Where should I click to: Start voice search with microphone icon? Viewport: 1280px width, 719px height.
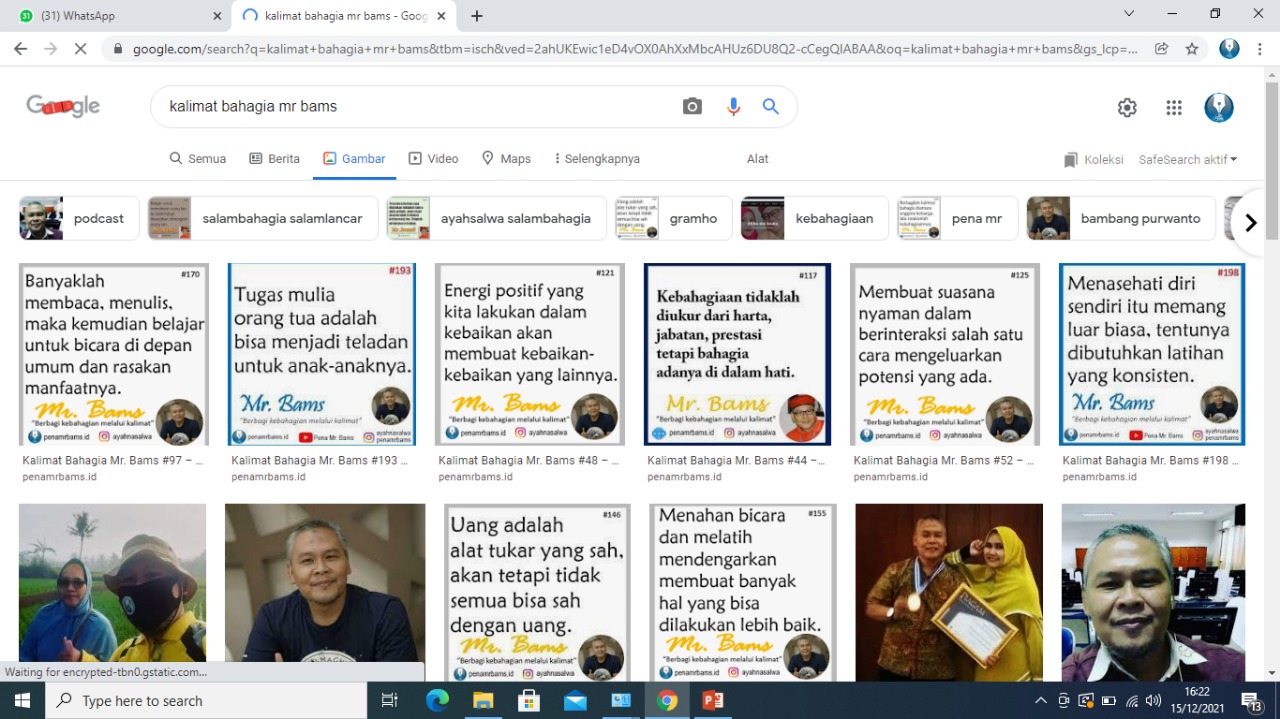[x=733, y=106]
